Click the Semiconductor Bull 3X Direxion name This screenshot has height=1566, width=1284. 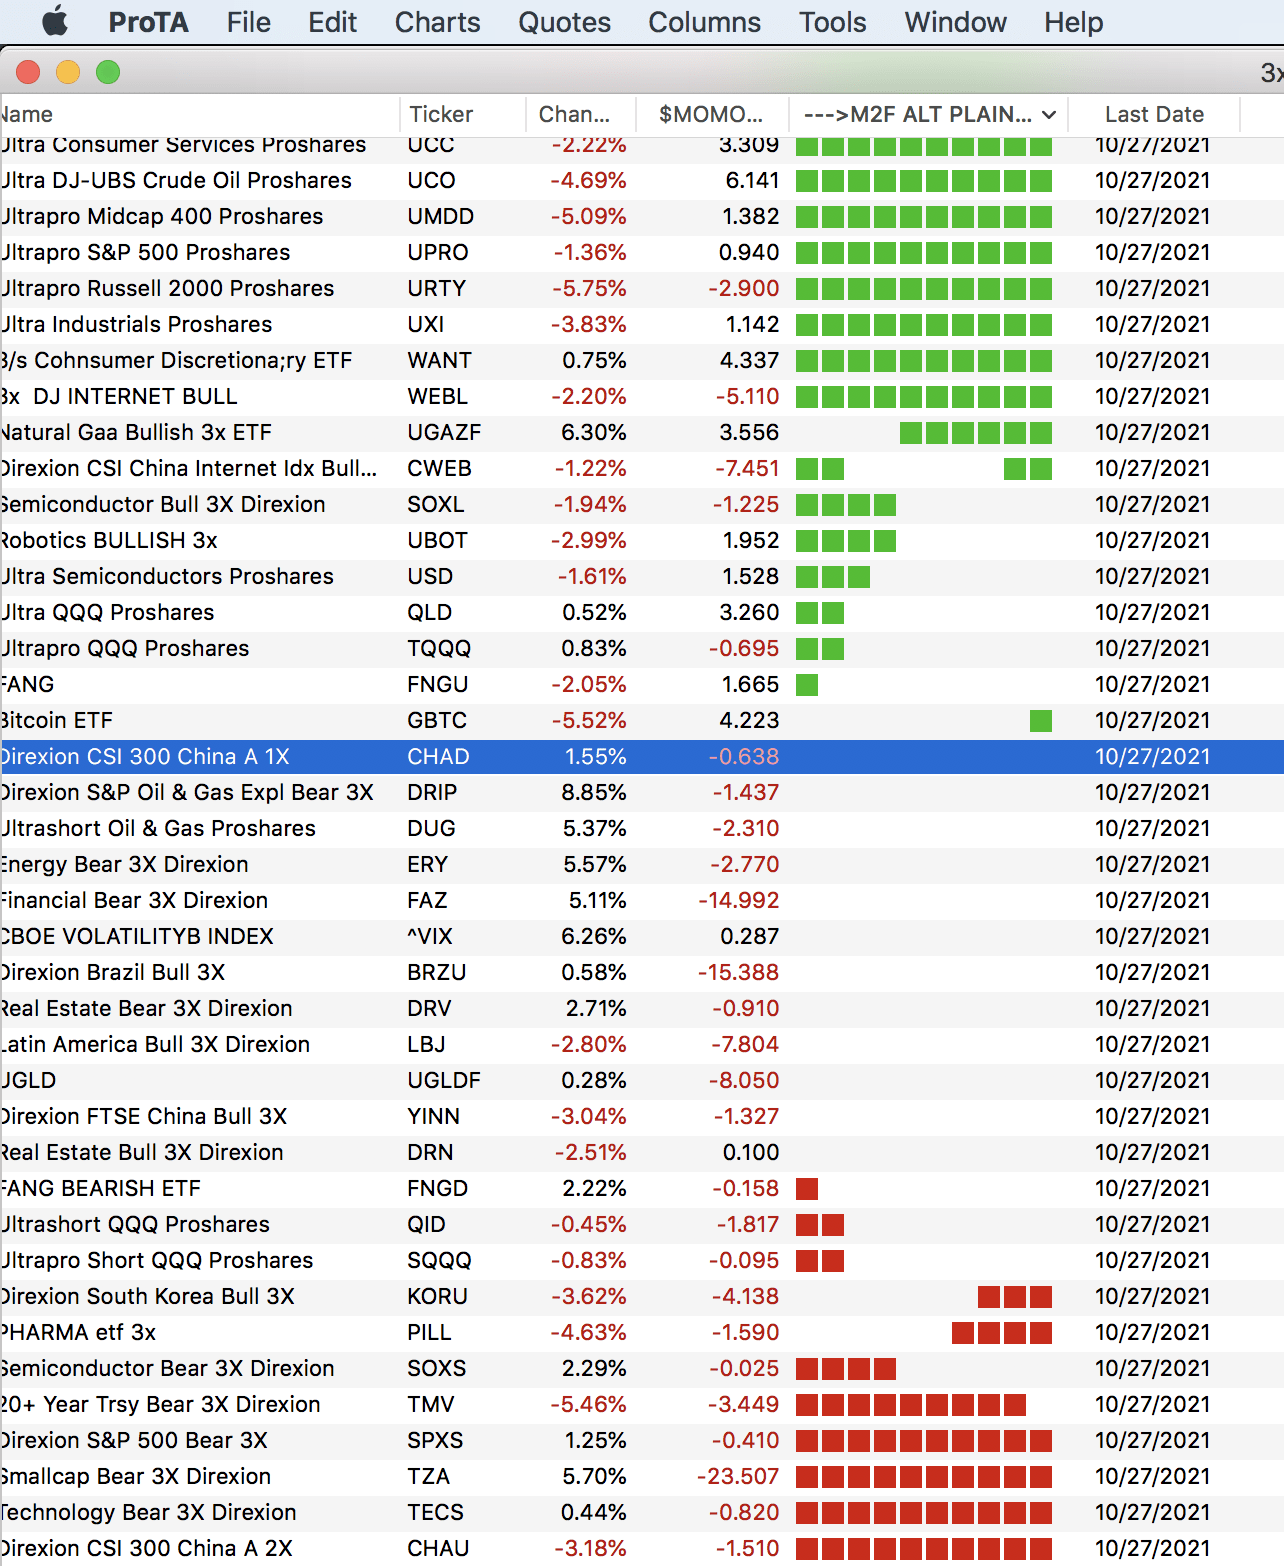coord(163,504)
